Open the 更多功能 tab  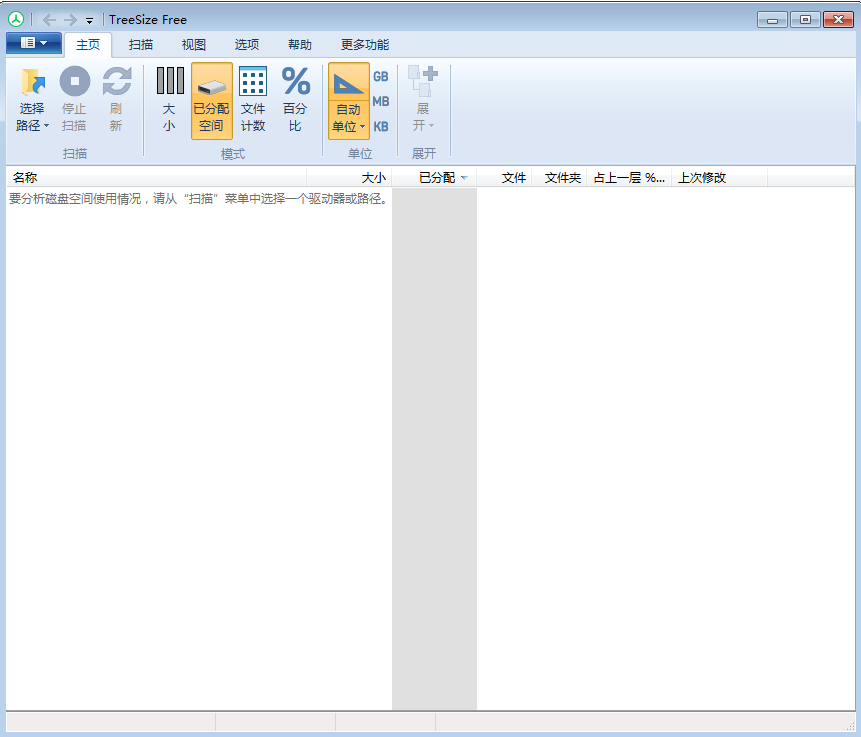pos(365,45)
